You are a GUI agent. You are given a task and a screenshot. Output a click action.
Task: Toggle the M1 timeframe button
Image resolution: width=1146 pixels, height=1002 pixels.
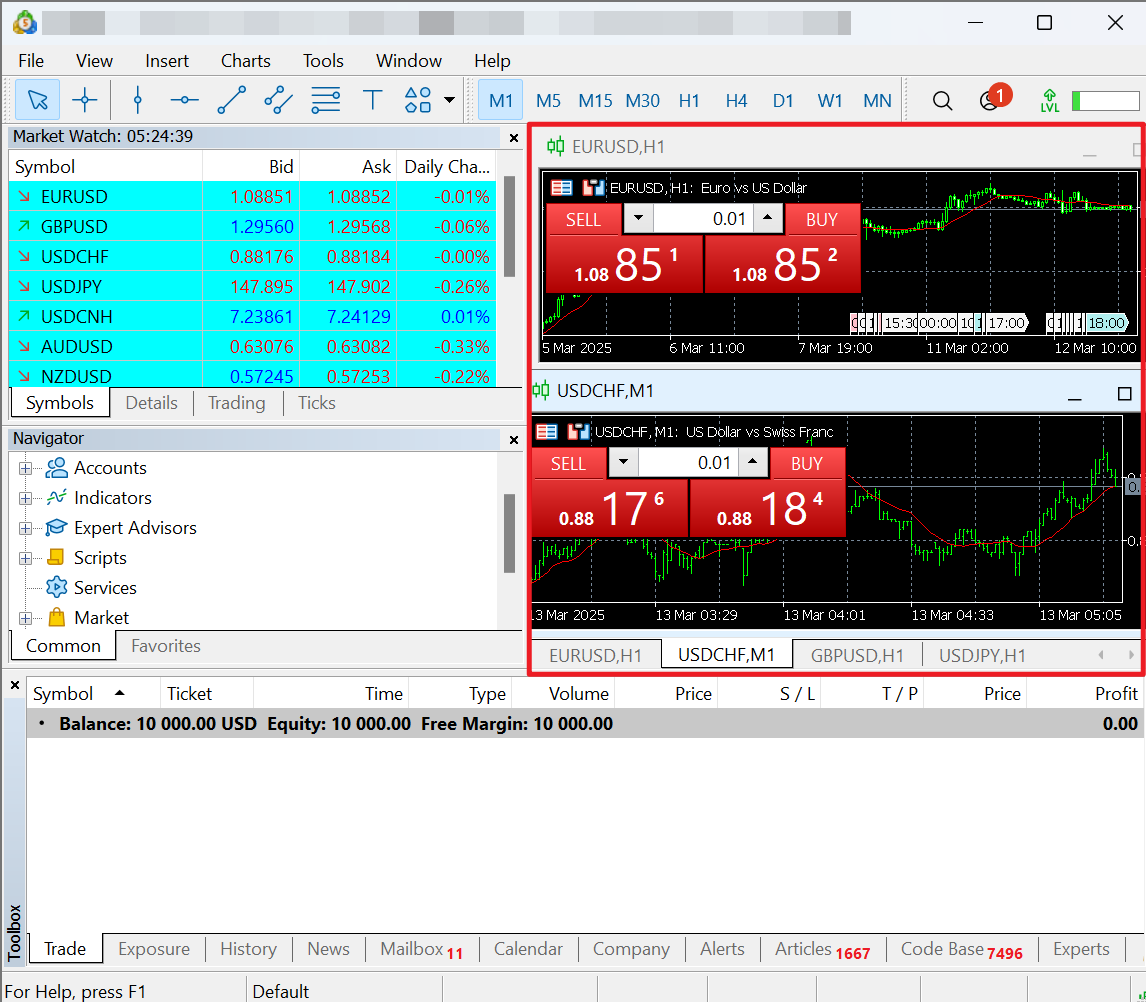(501, 100)
